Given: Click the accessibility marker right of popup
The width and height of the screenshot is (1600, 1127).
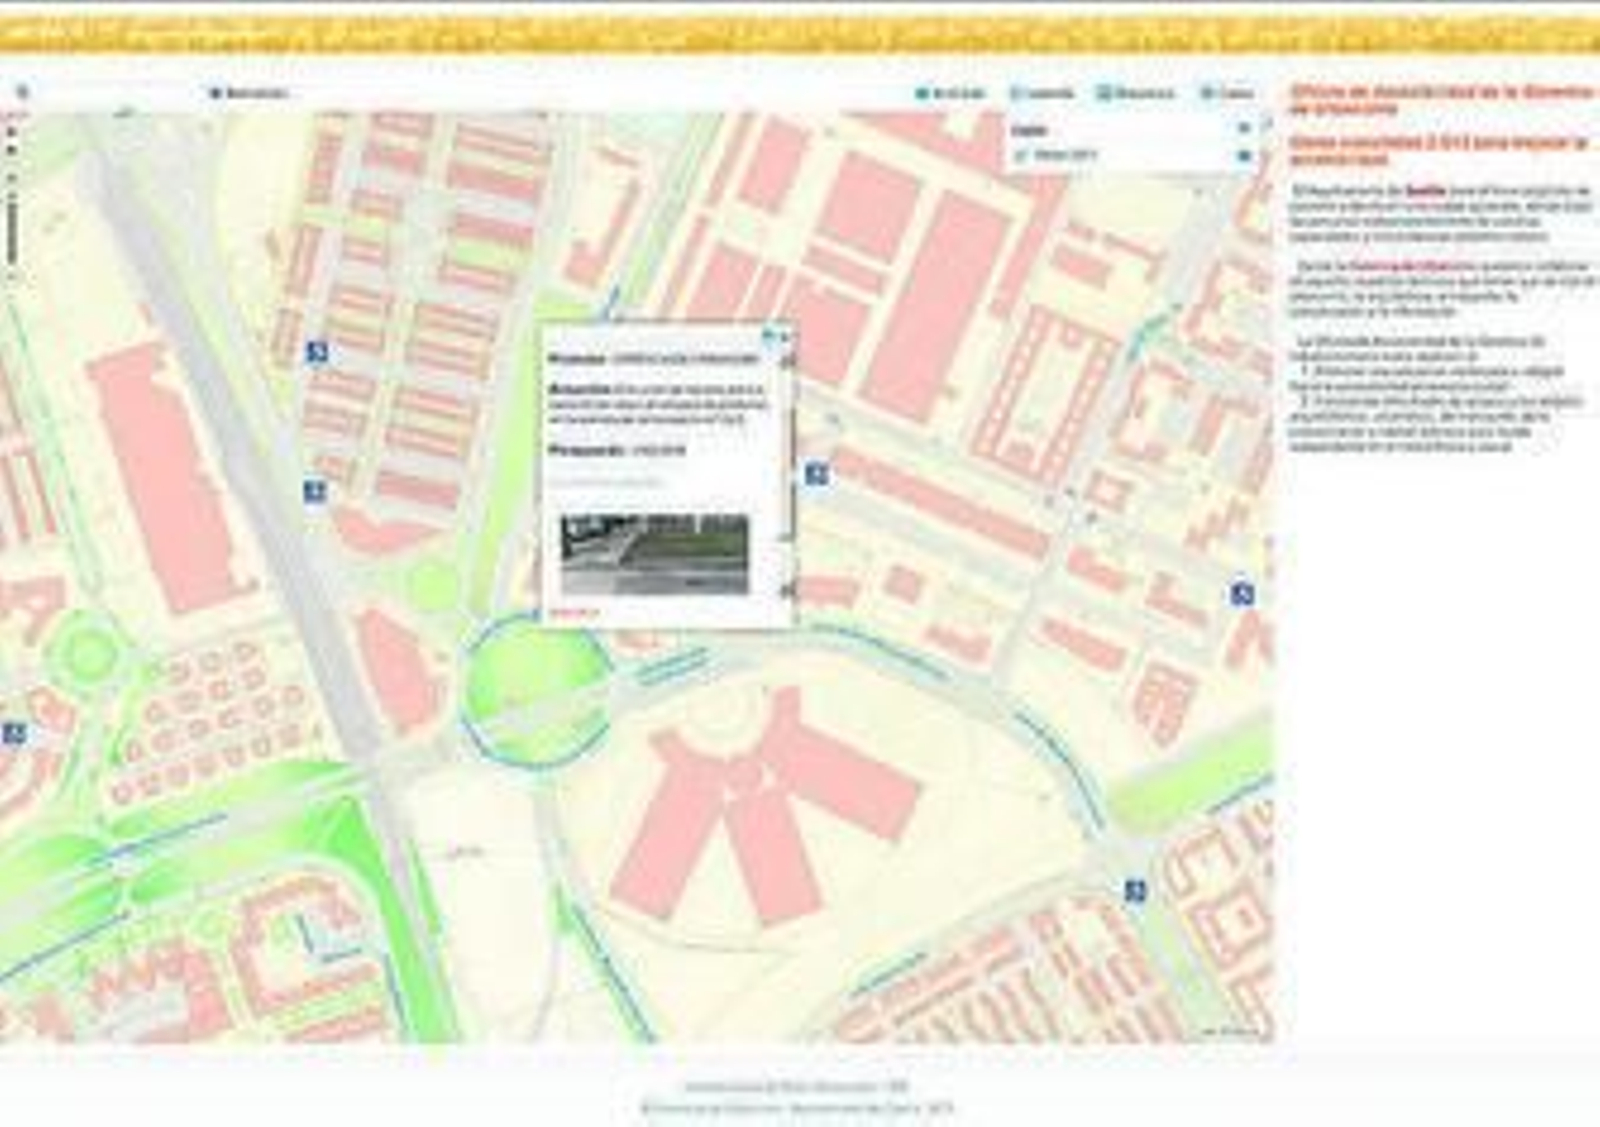Looking at the screenshot, I should point(816,474).
